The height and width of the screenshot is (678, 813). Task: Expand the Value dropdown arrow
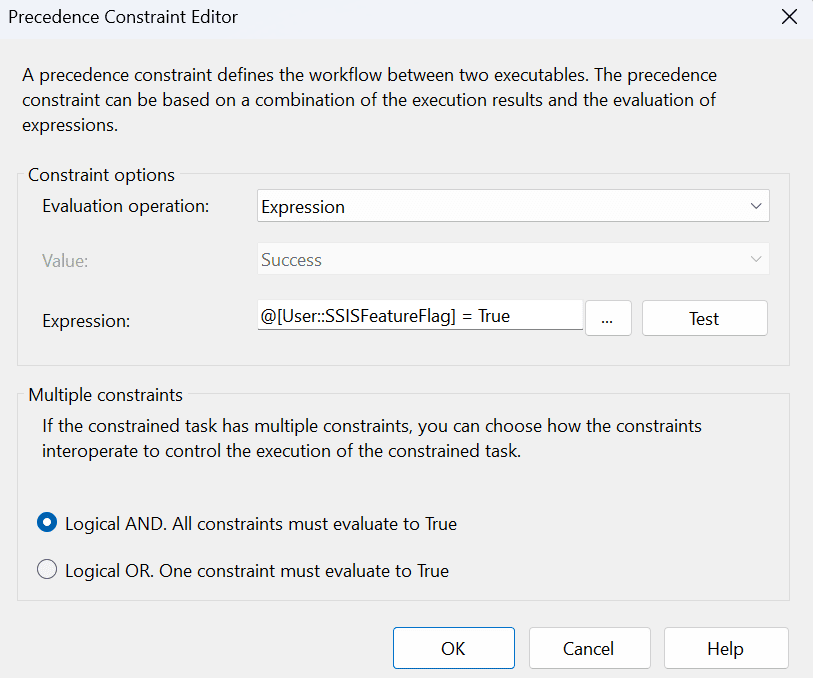756,259
